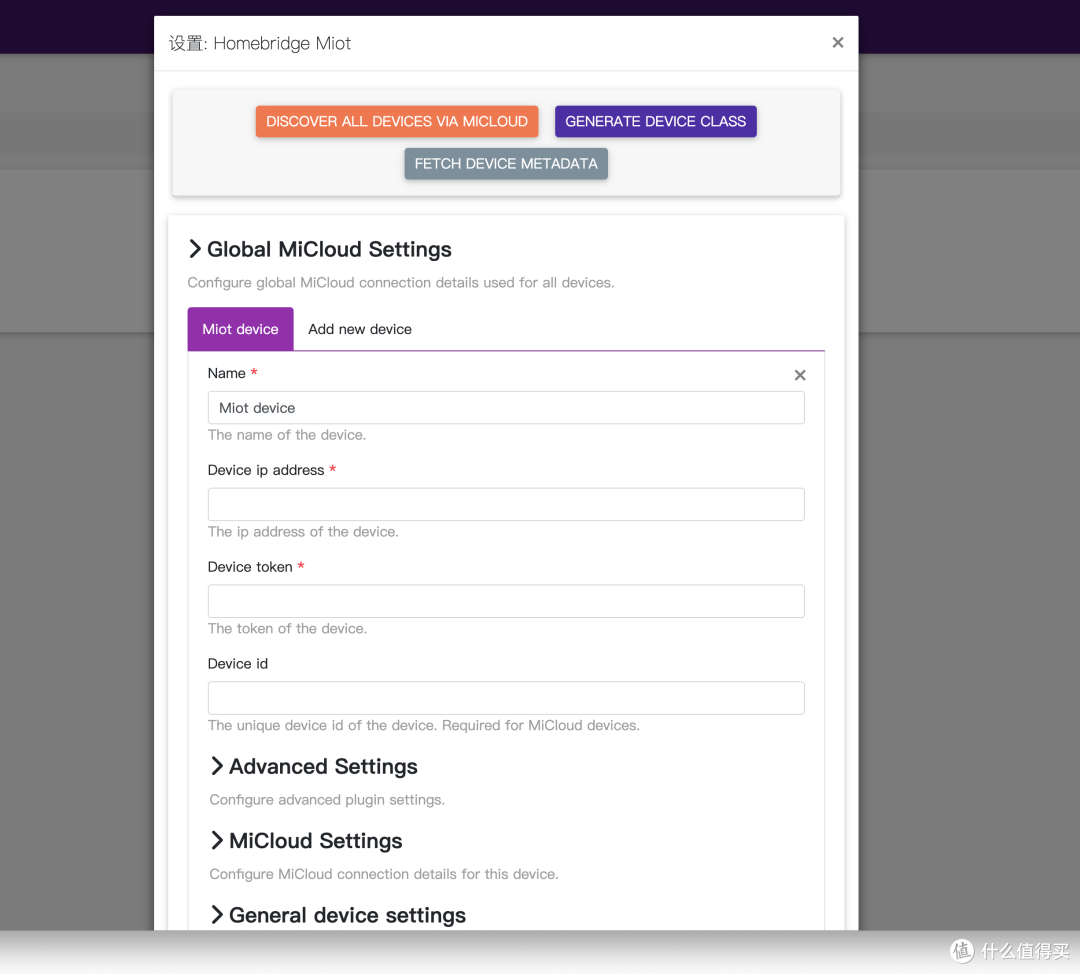Screen dimensions: 1080x974
Task: Focus the Name field containing Miot device
Action: 505,408
